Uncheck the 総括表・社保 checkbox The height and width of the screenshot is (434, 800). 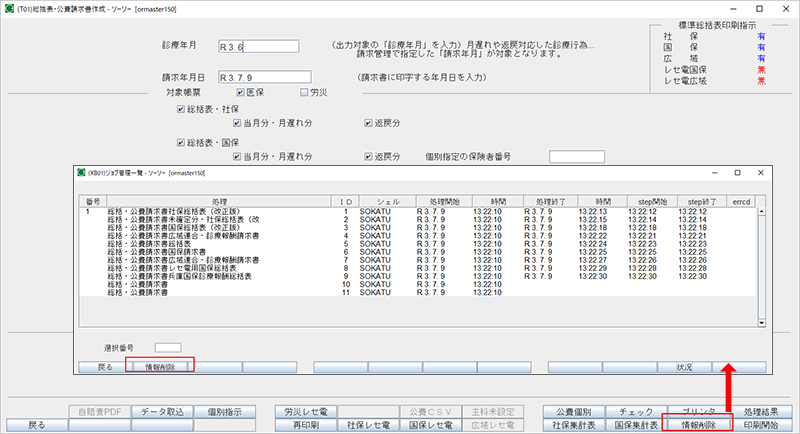[180, 109]
